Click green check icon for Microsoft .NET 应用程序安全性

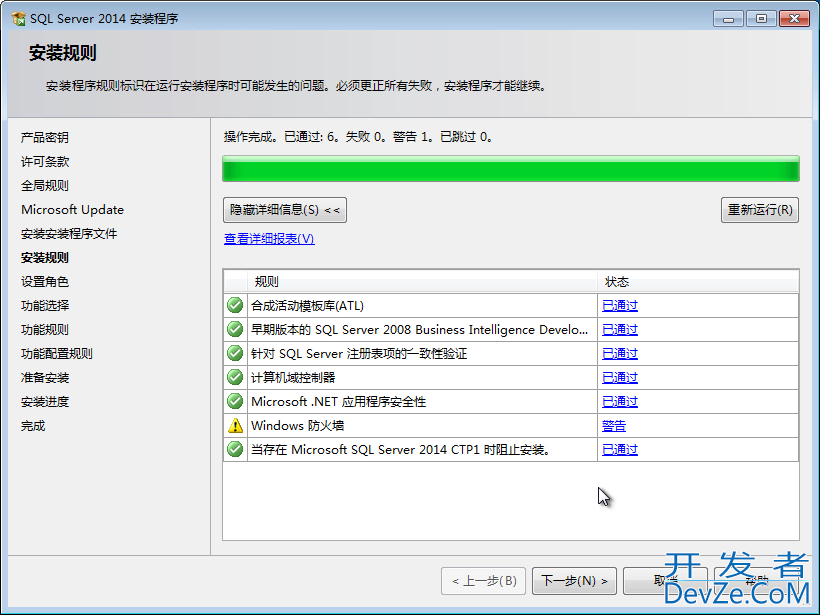(x=235, y=401)
